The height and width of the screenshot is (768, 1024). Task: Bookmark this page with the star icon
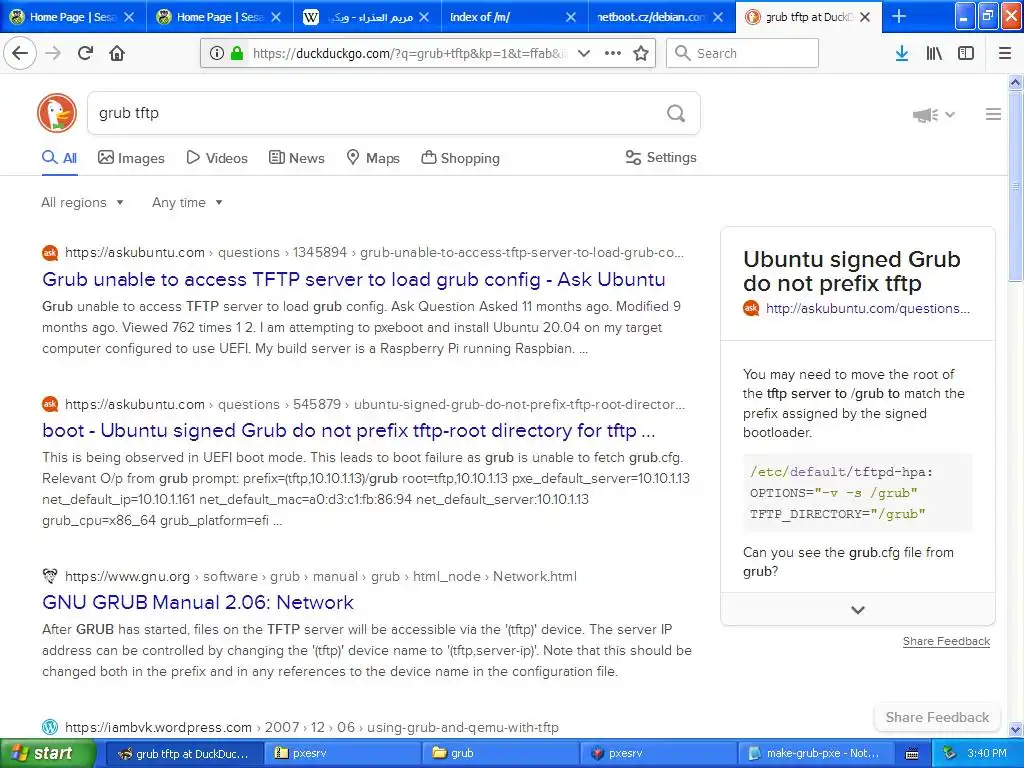pyautogui.click(x=641, y=53)
